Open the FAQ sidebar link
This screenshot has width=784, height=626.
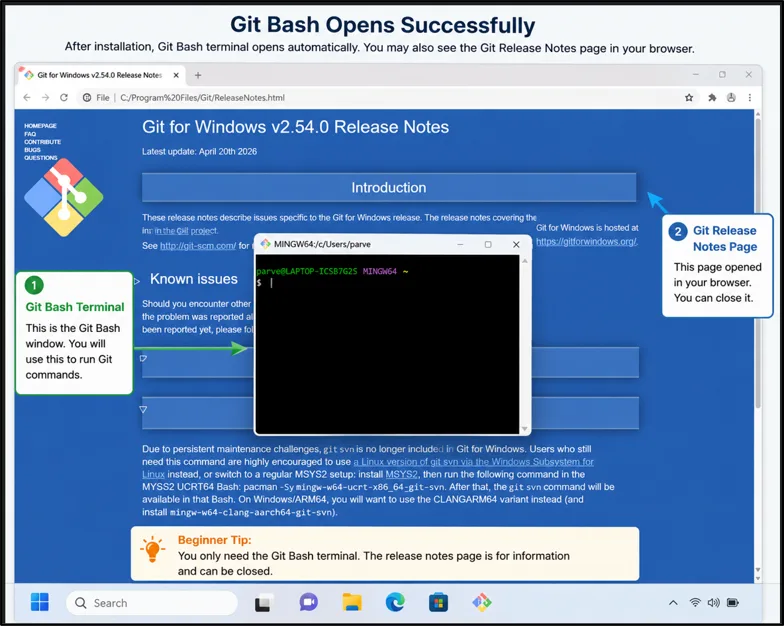tap(30, 134)
